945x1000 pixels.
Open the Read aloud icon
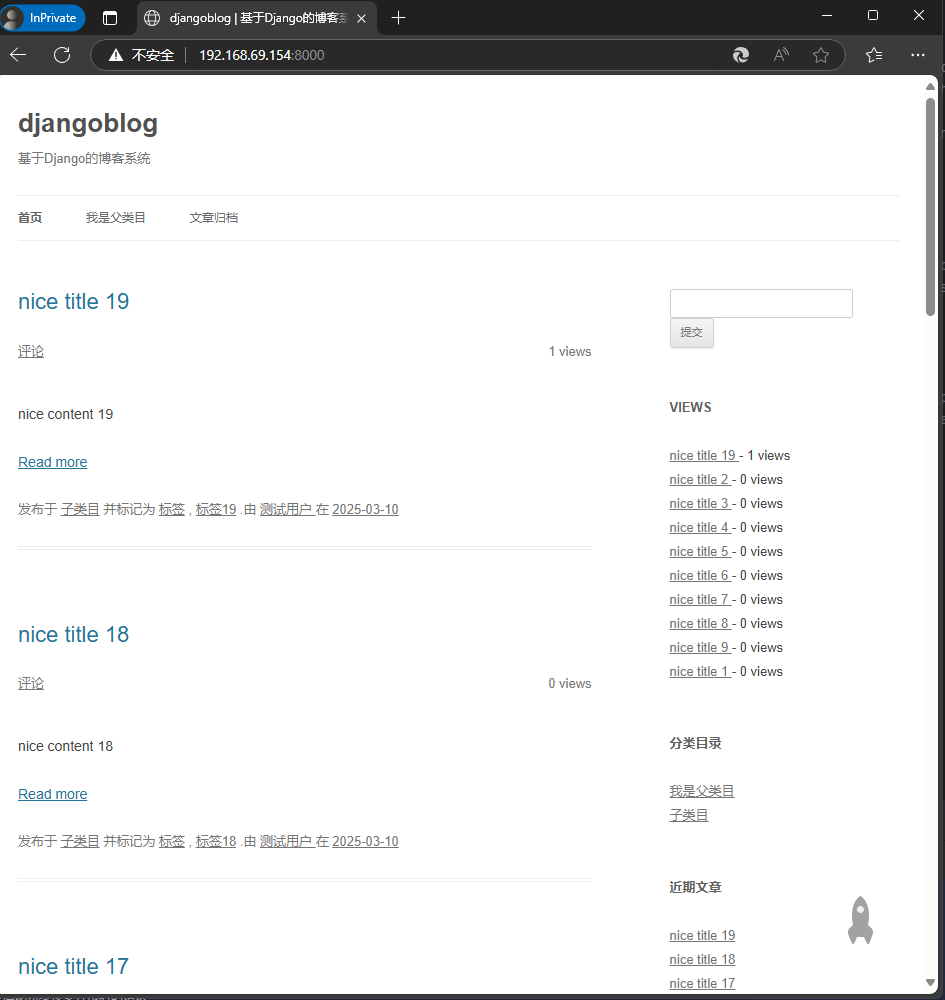780,55
